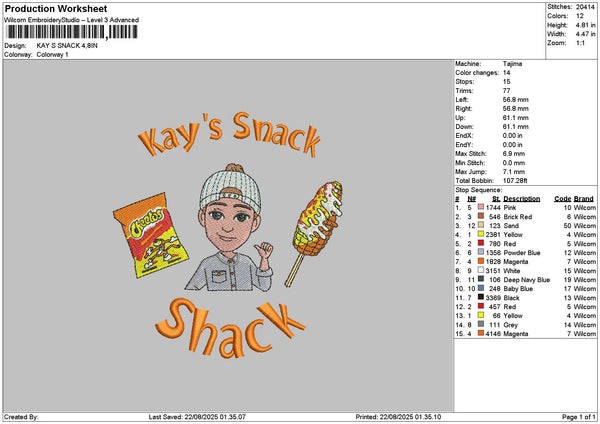Pick the Baby Blue color swatch
The width and height of the screenshot is (600, 424).
point(481,288)
